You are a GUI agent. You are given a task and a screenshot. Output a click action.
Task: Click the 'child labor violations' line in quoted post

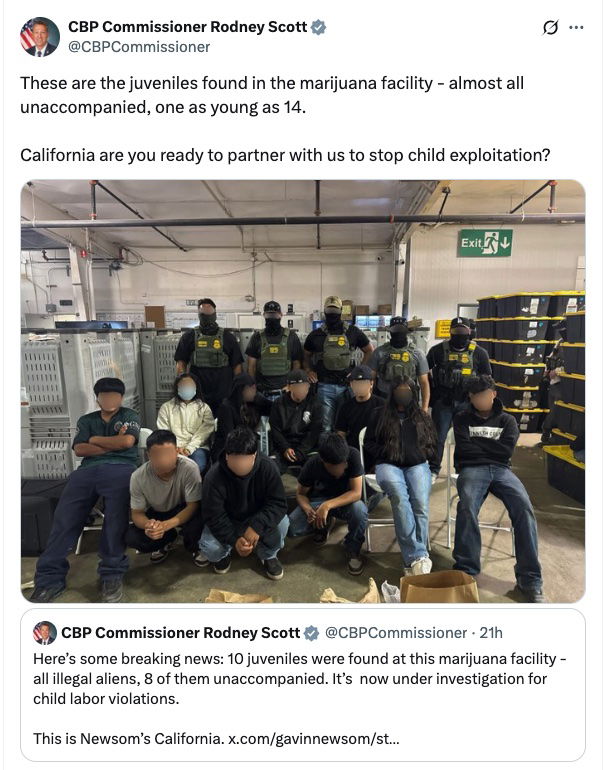click(x=106, y=699)
